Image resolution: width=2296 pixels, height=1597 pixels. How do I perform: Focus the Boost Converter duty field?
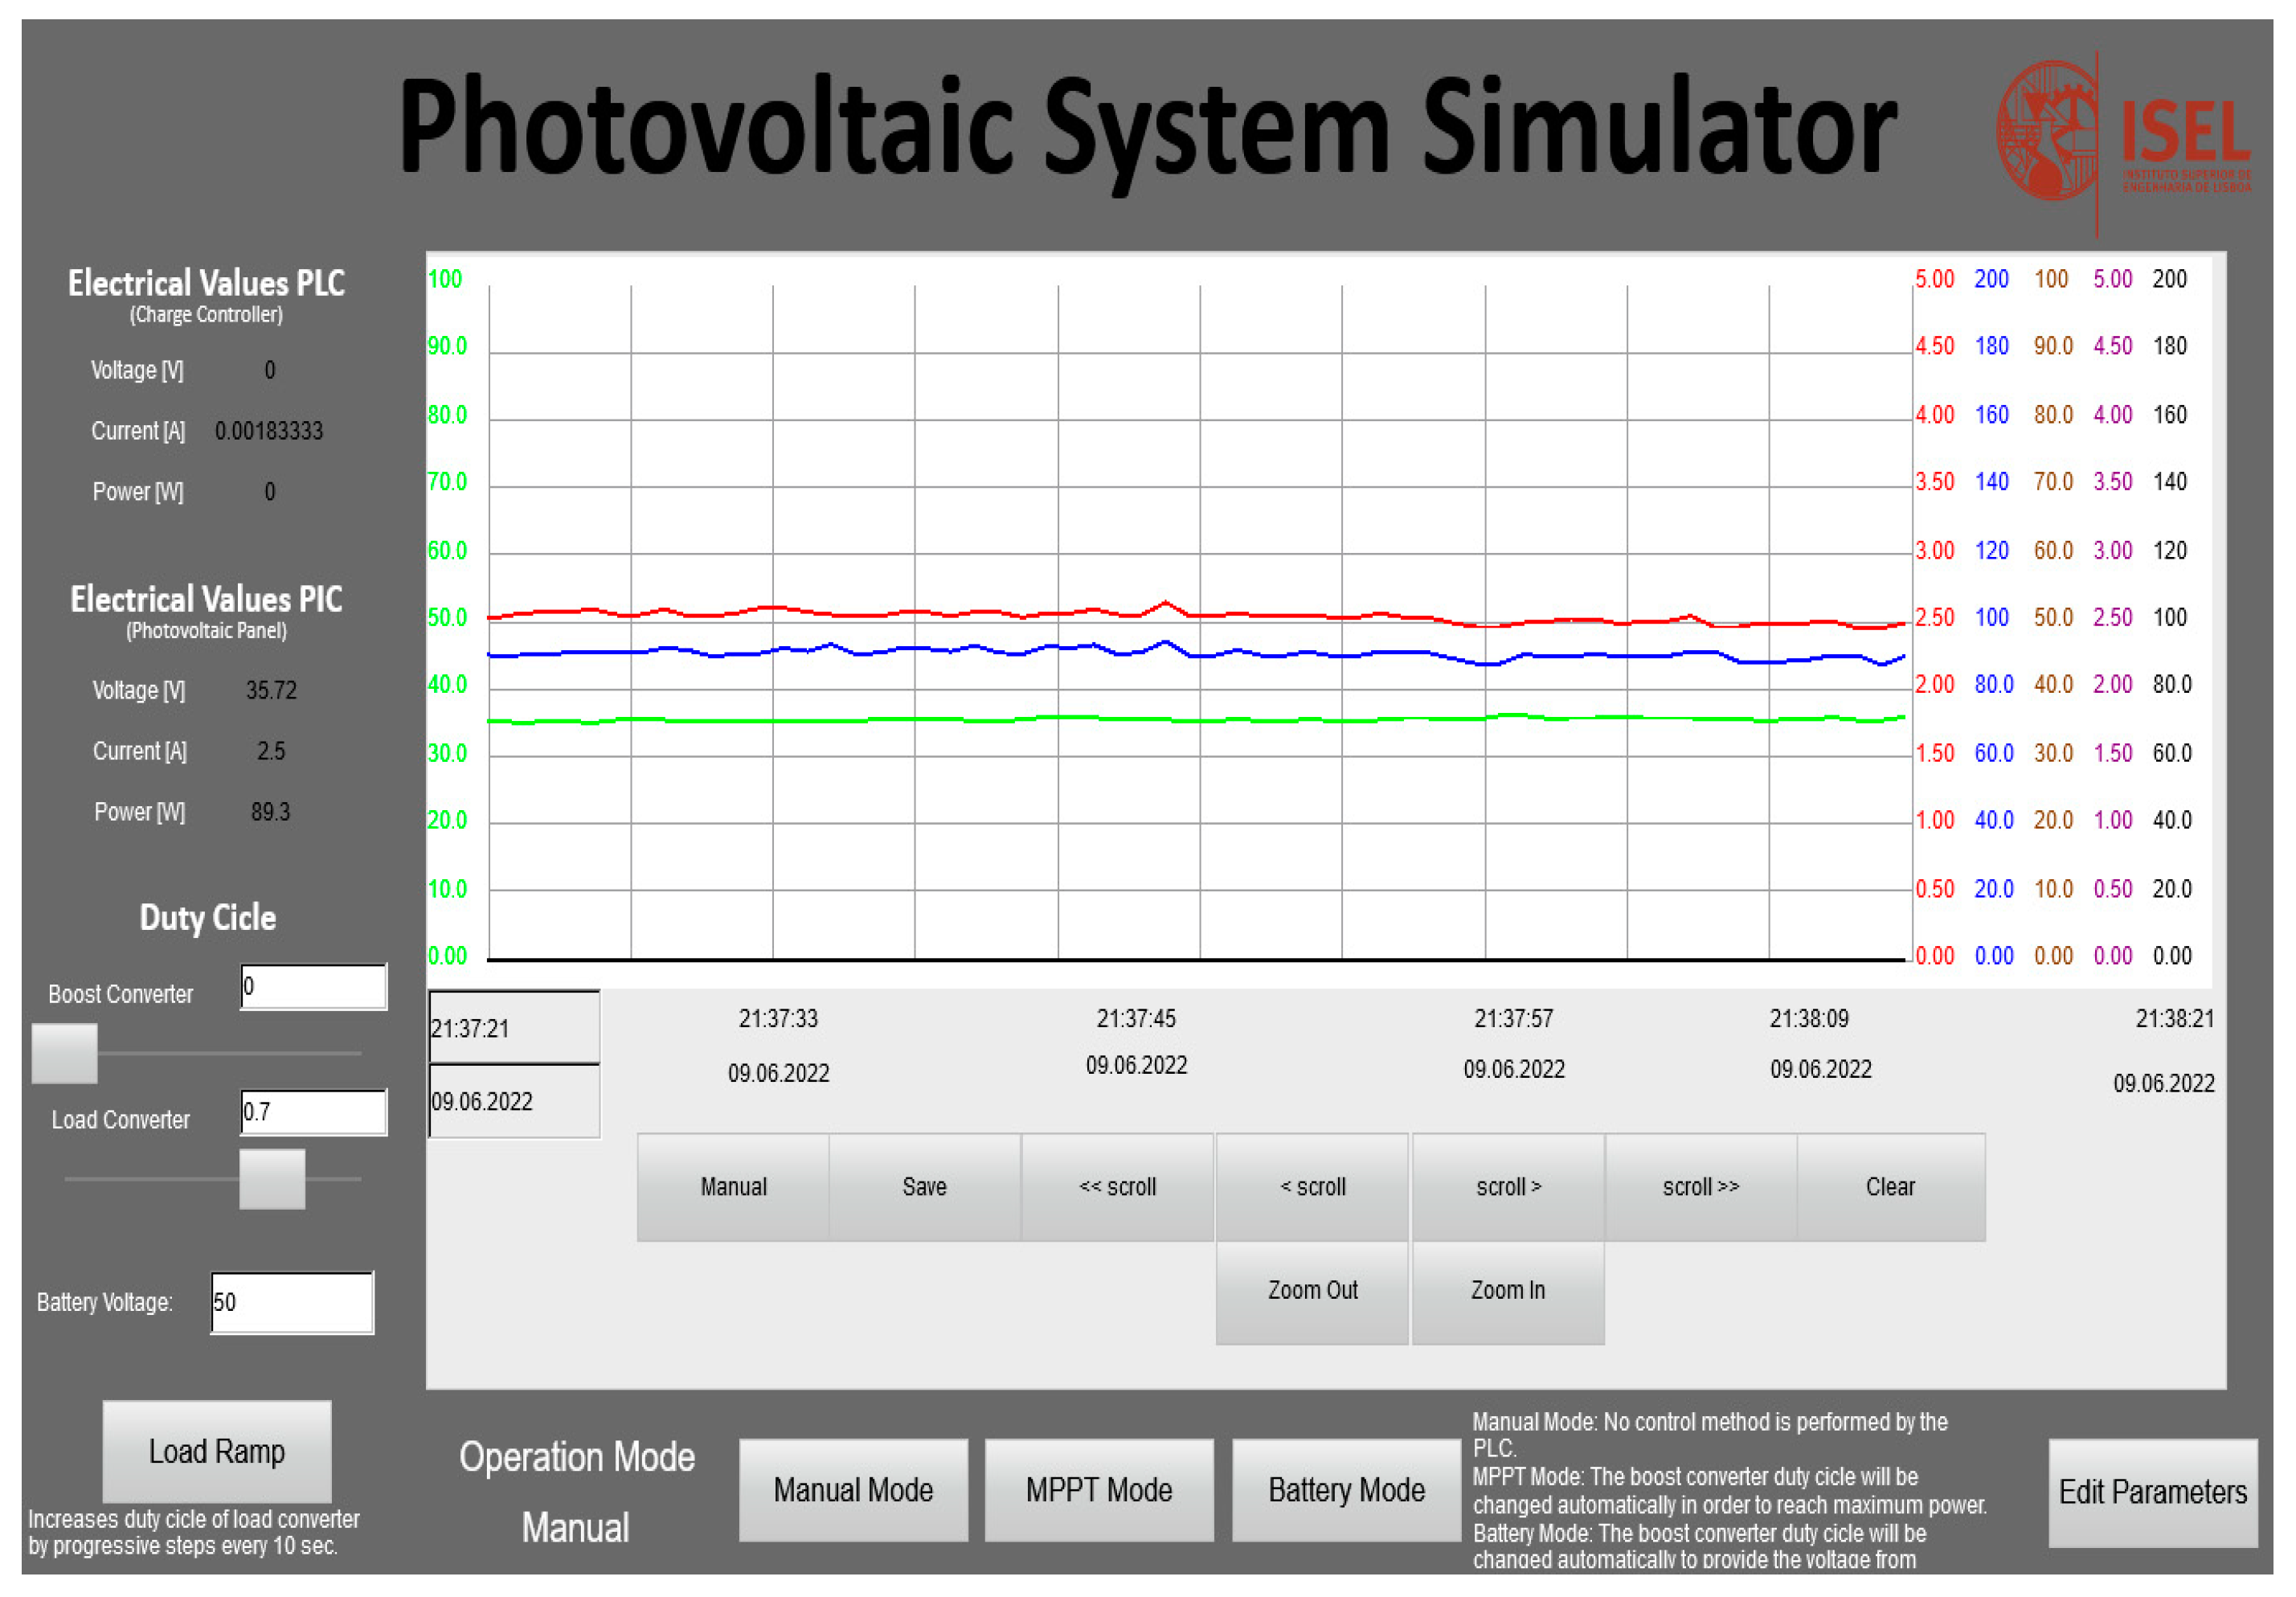point(313,987)
